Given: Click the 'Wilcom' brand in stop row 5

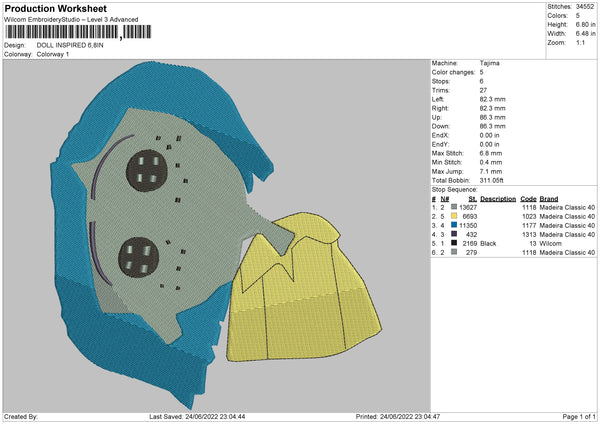Looking at the screenshot, I should click(x=550, y=244).
